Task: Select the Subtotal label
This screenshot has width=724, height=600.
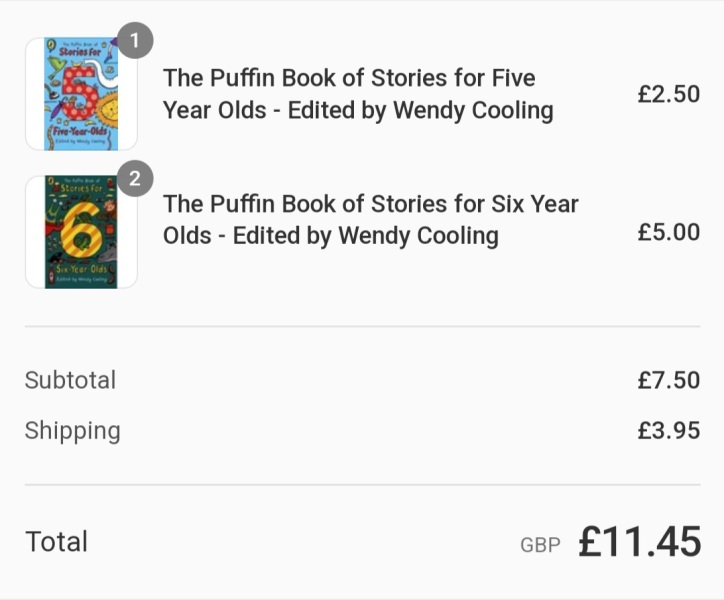Action: point(70,380)
